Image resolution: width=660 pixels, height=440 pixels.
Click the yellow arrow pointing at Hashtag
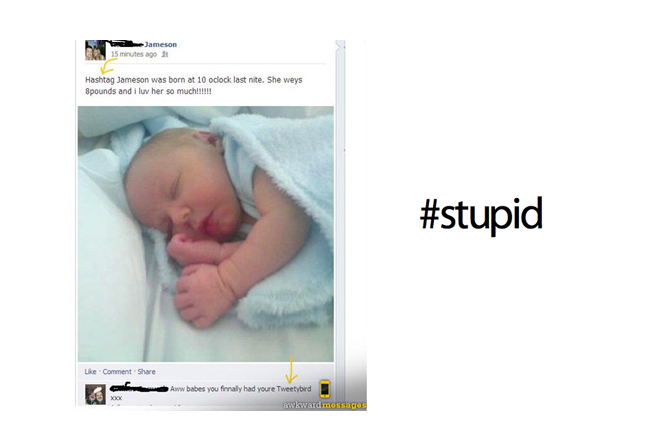pyautogui.click(x=108, y=66)
